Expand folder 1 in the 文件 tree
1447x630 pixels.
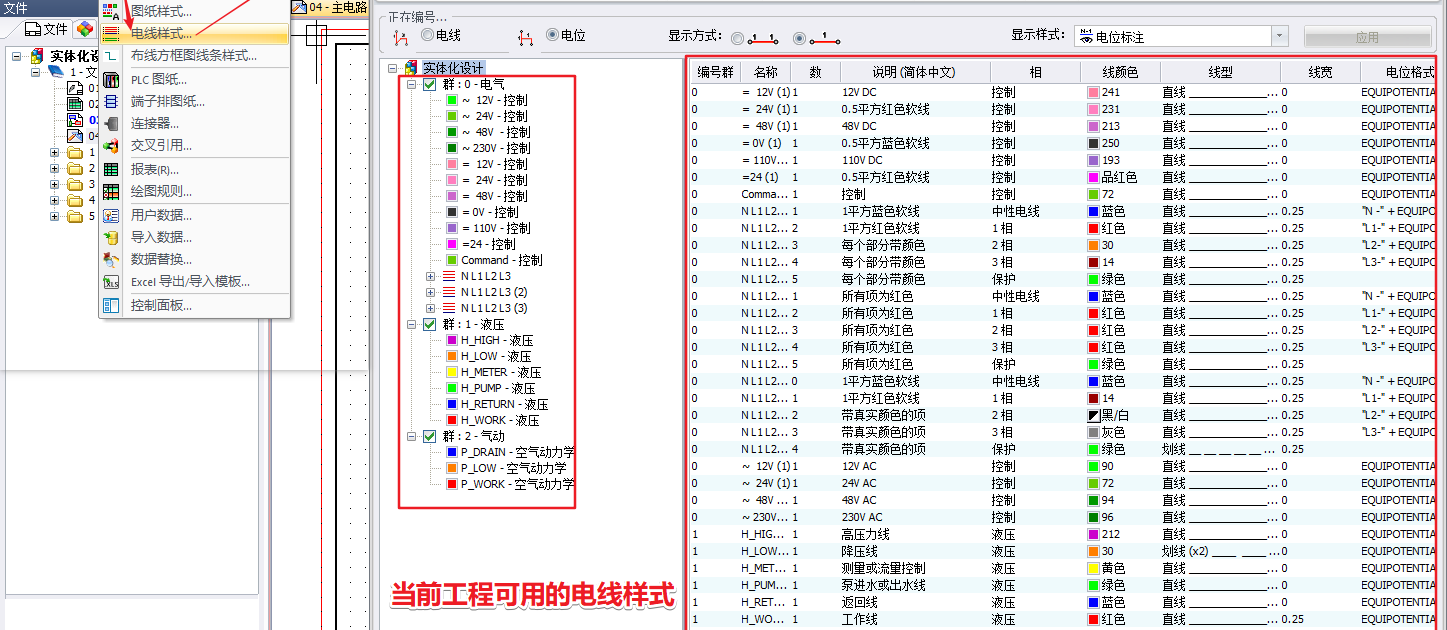pos(55,153)
